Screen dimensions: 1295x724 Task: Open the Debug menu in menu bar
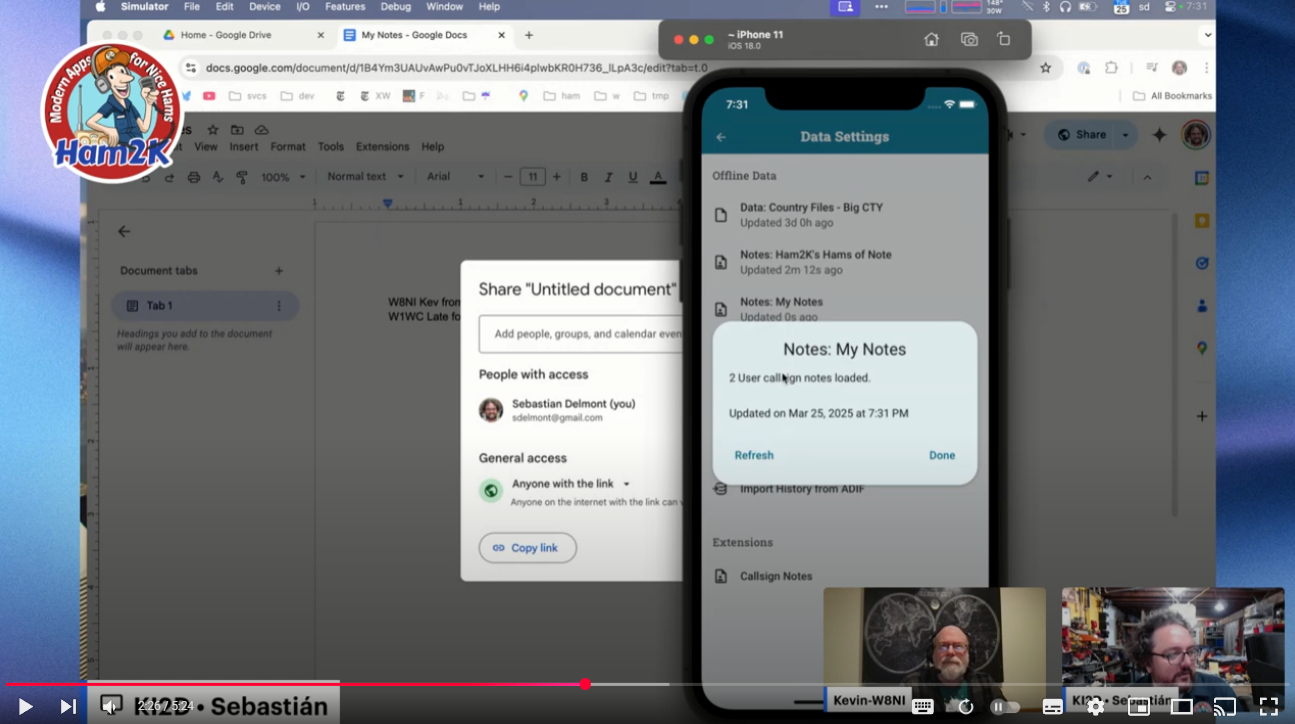click(395, 7)
